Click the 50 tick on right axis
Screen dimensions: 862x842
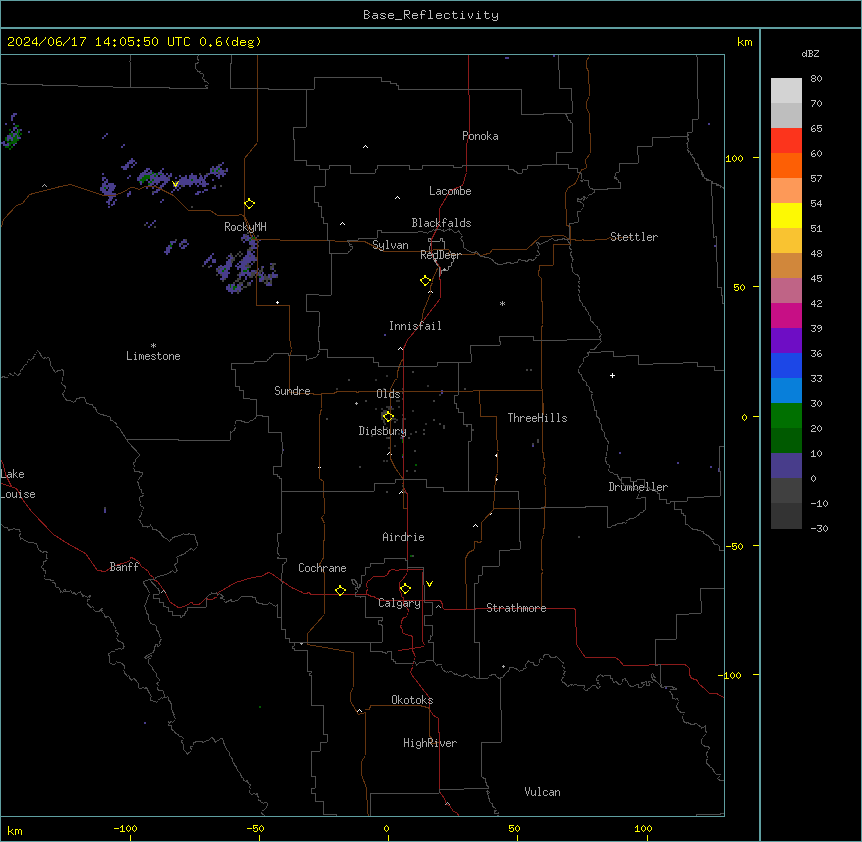click(739, 287)
